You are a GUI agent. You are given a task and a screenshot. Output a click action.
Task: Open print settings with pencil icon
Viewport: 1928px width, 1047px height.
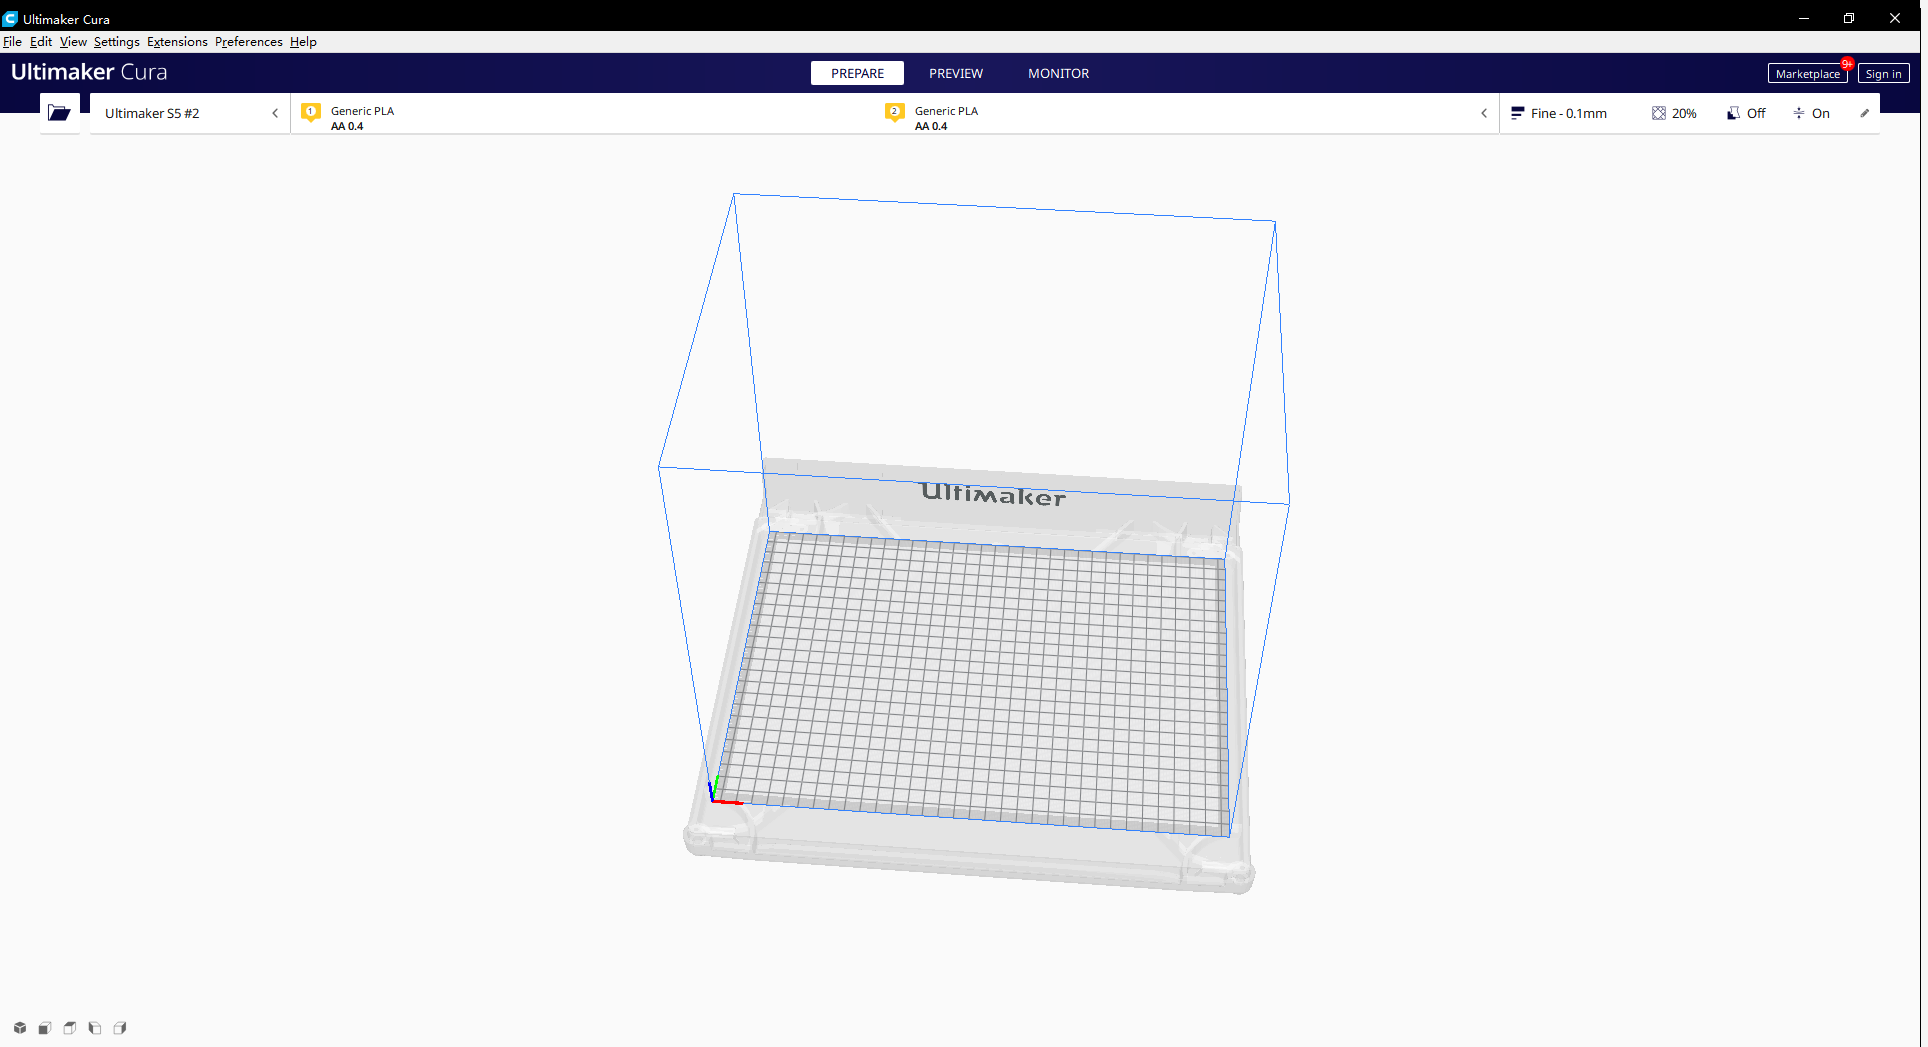pyautogui.click(x=1865, y=113)
